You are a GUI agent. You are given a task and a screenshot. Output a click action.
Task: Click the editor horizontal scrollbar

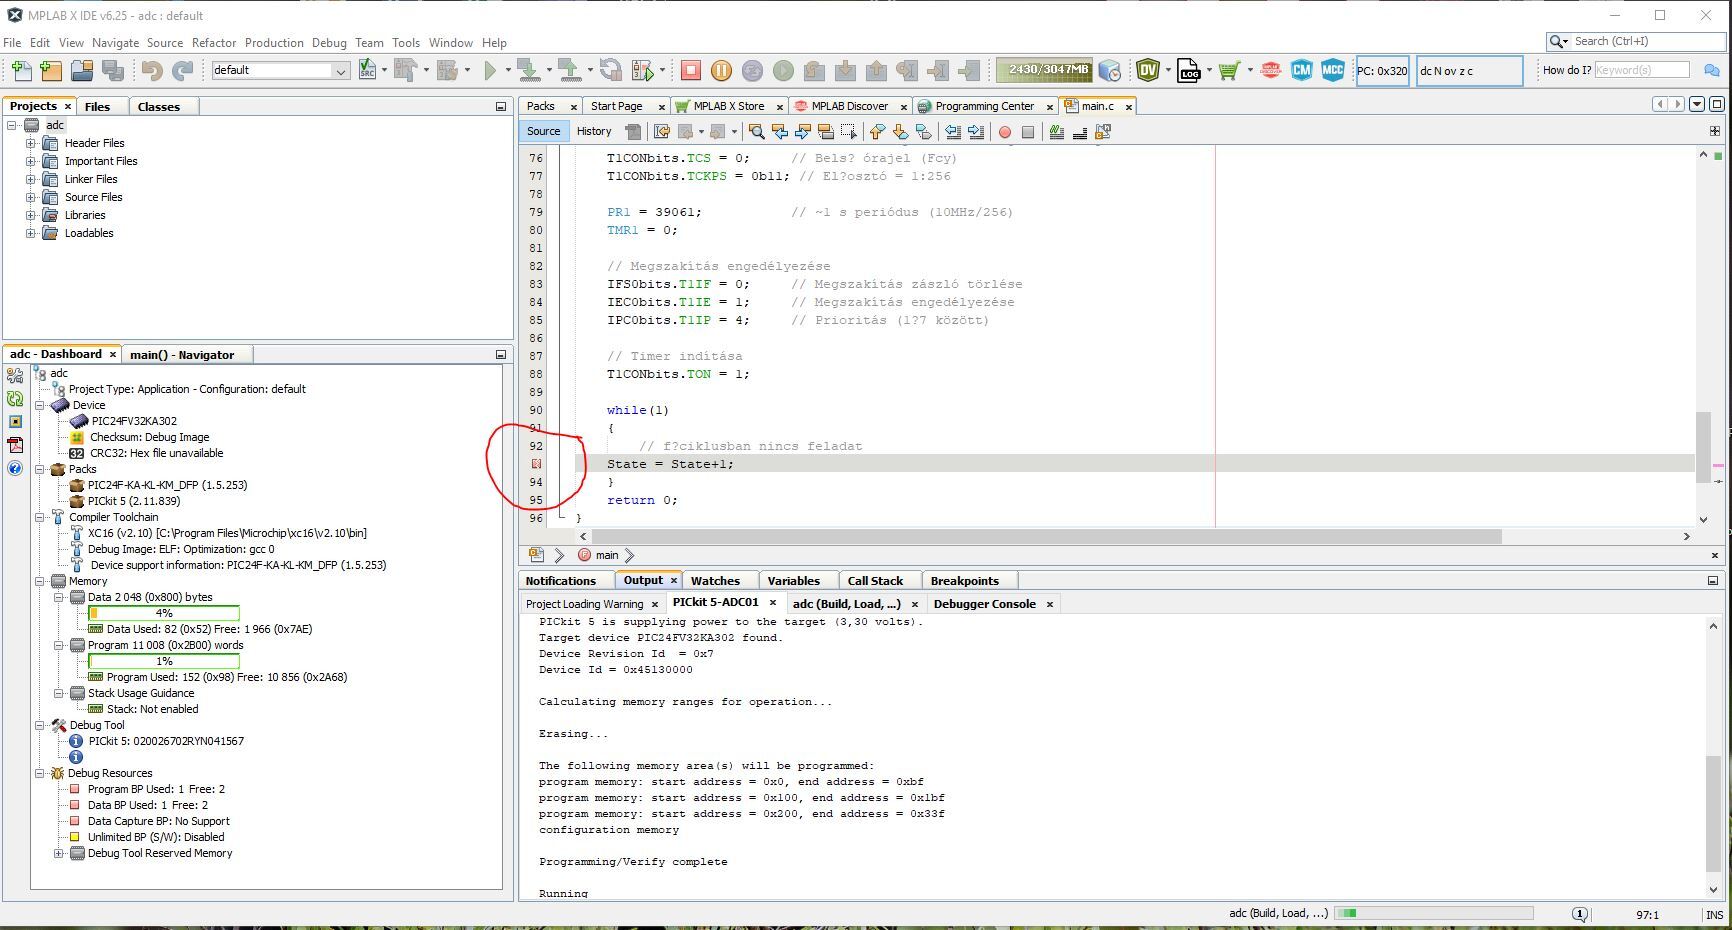1045,536
